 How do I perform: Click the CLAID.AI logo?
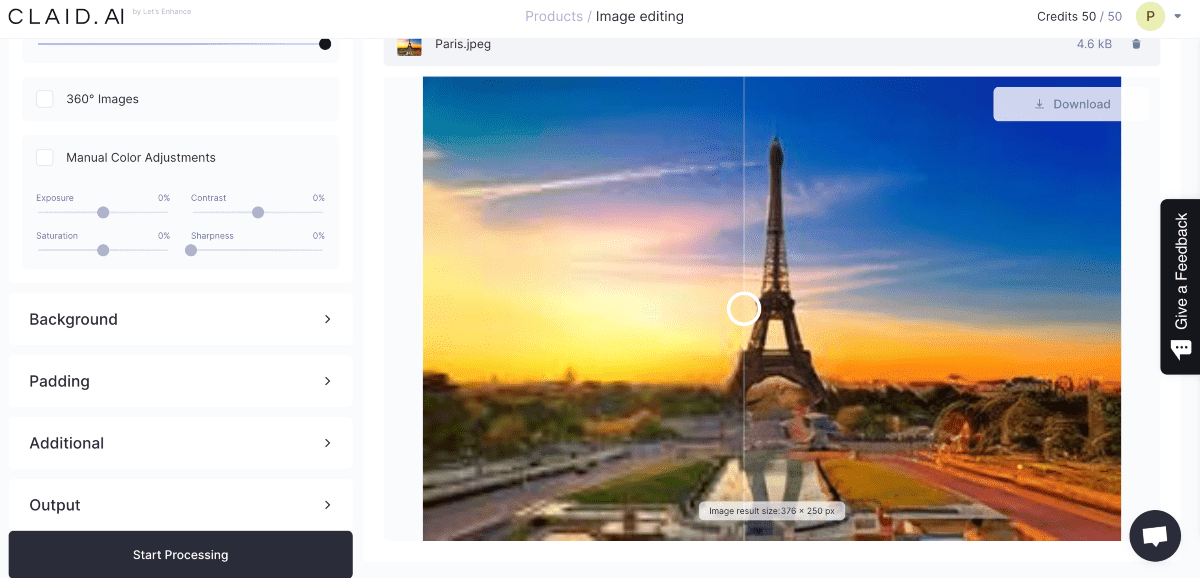[66, 16]
